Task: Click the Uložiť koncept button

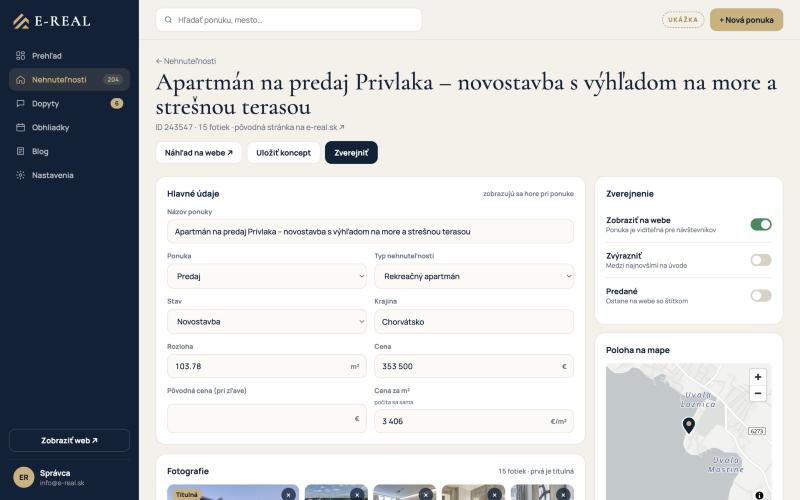Action: (283, 153)
